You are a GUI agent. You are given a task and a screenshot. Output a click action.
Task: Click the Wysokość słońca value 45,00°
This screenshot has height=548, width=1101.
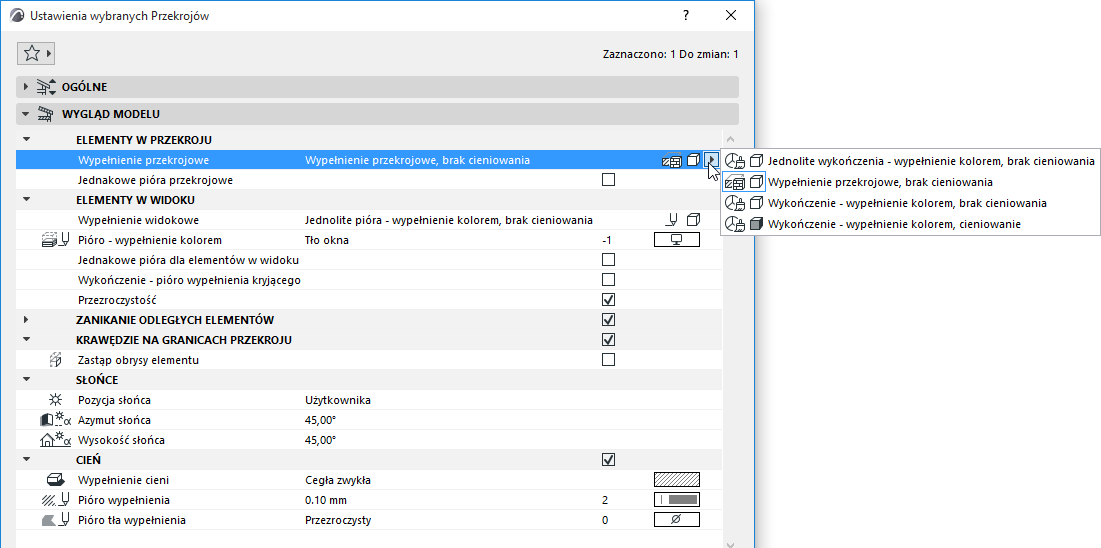click(x=320, y=441)
